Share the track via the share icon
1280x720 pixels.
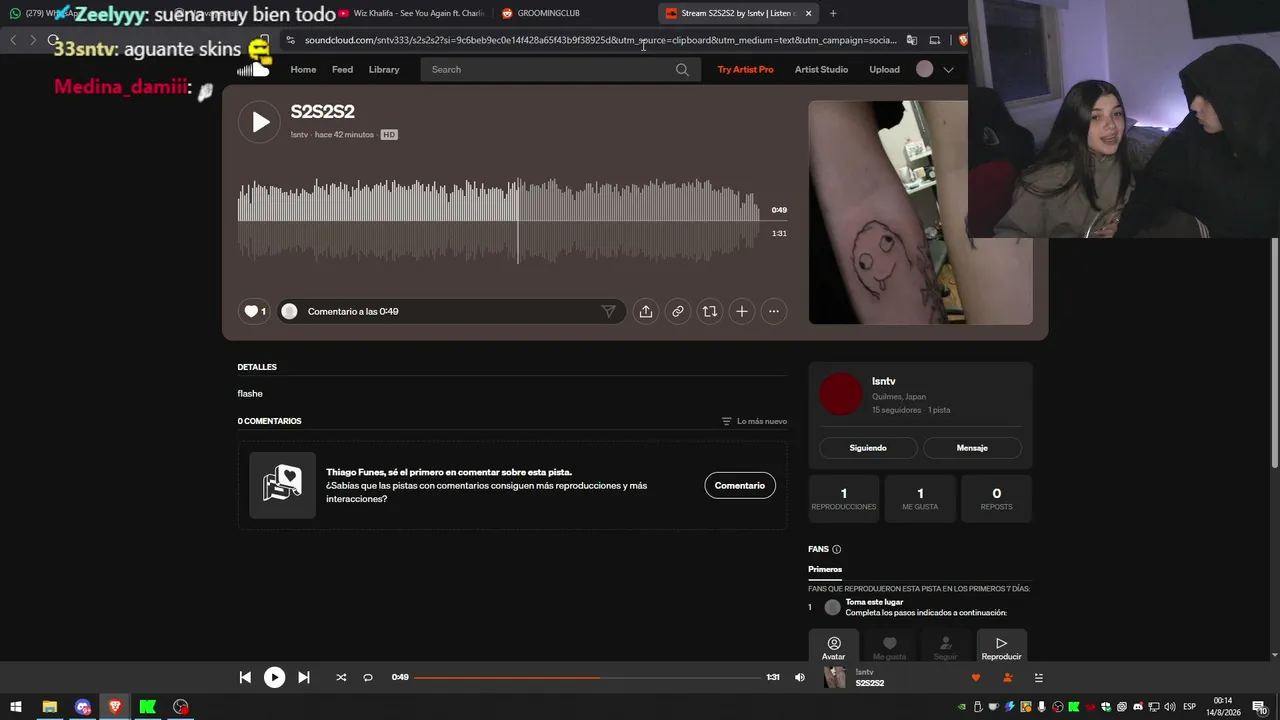click(646, 311)
